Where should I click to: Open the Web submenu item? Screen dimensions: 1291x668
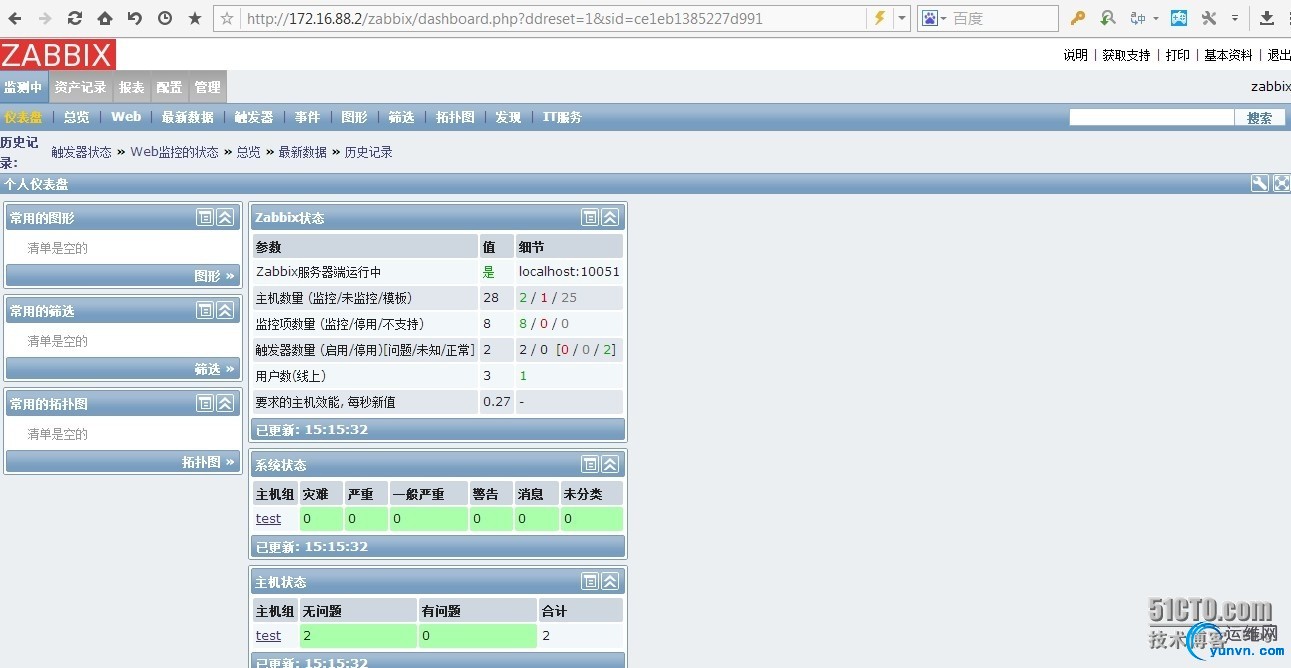pos(126,117)
